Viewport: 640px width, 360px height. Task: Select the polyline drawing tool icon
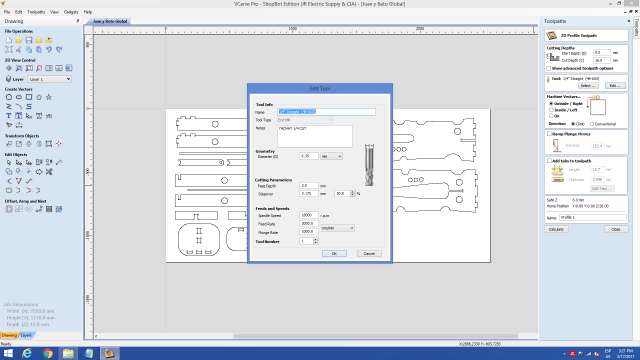9,107
